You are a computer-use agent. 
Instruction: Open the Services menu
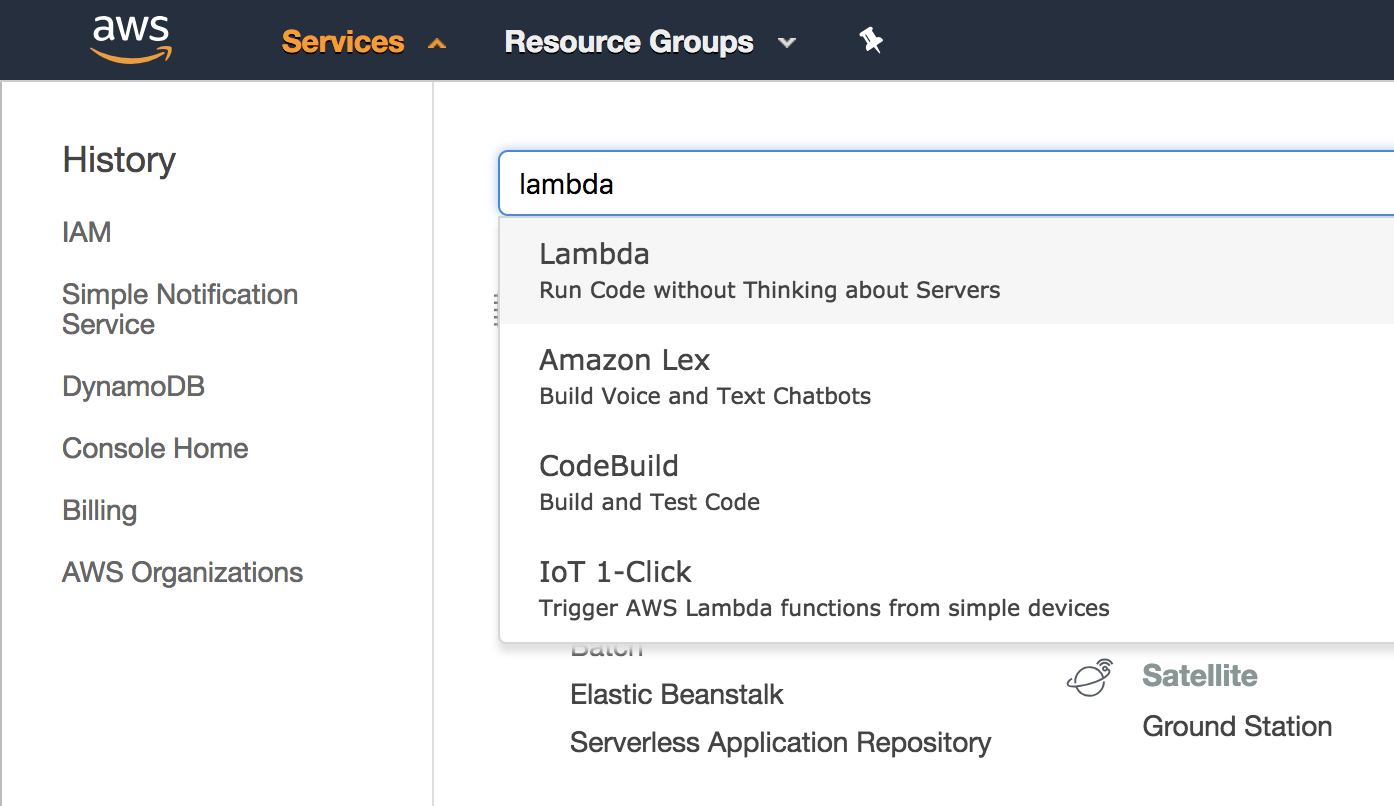click(343, 42)
